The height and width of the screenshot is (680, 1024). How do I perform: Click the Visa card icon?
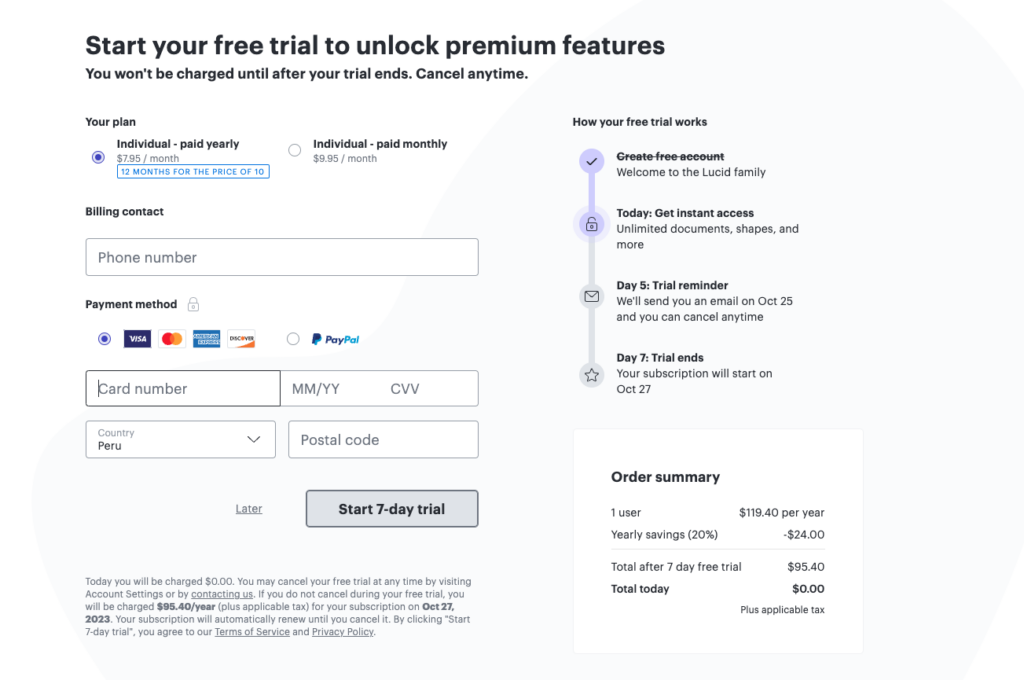[x=137, y=339]
